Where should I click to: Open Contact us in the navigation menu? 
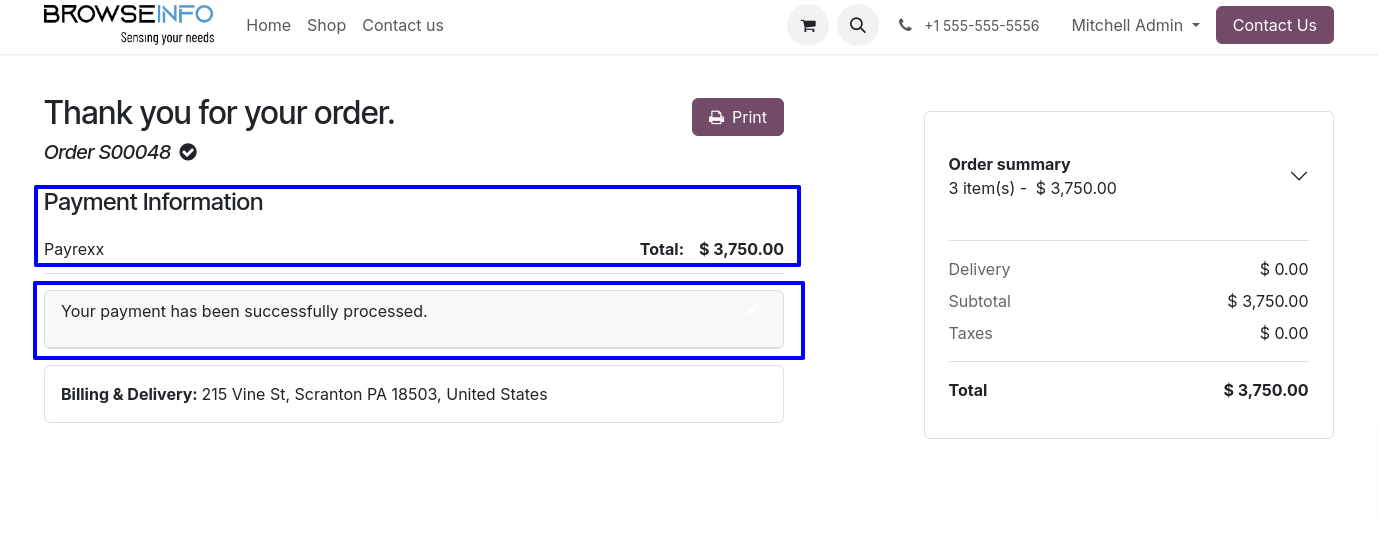click(x=403, y=26)
